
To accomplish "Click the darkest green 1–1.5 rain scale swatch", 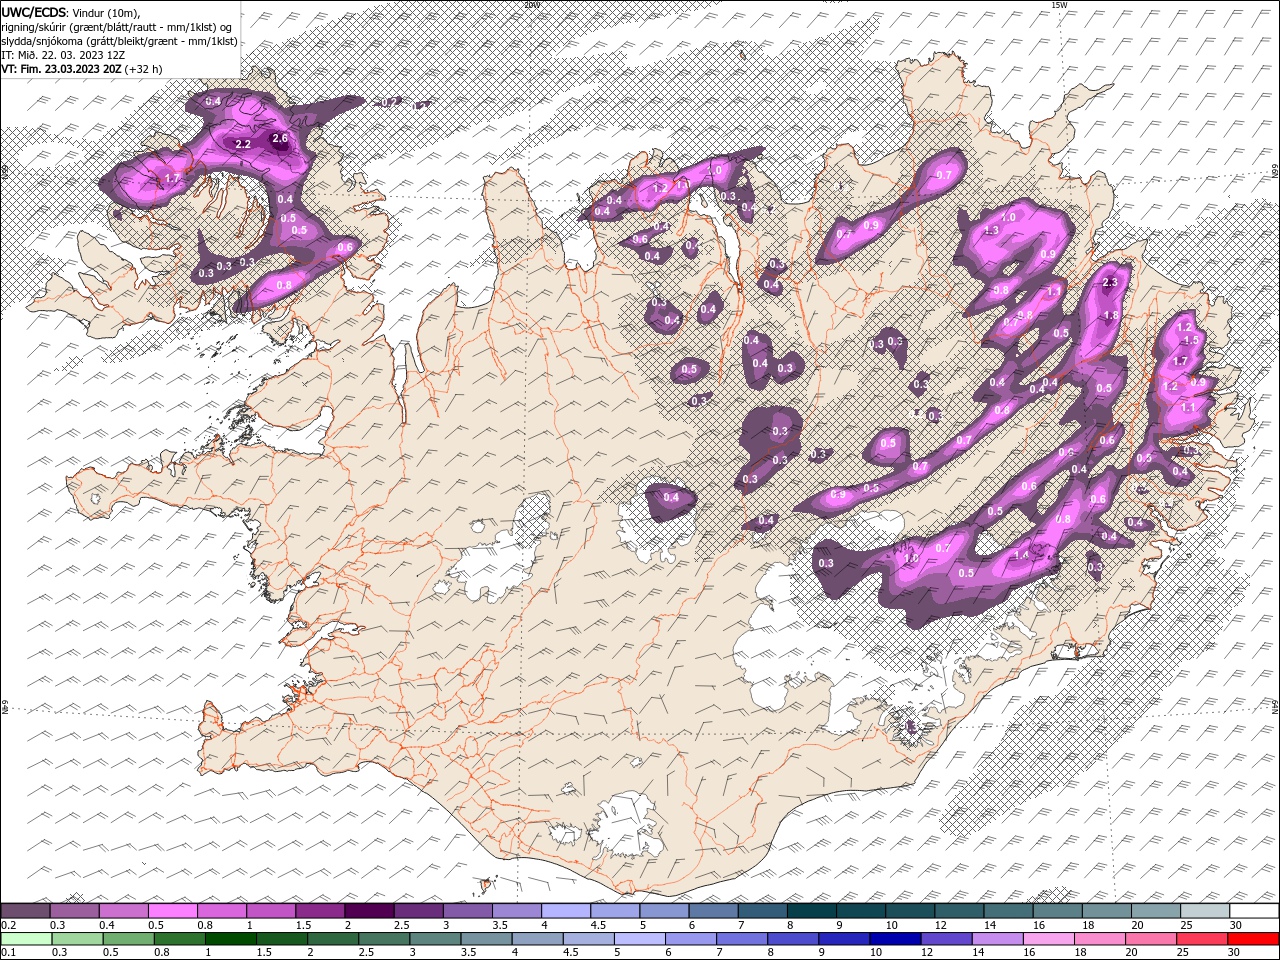I will click(x=230, y=939).
